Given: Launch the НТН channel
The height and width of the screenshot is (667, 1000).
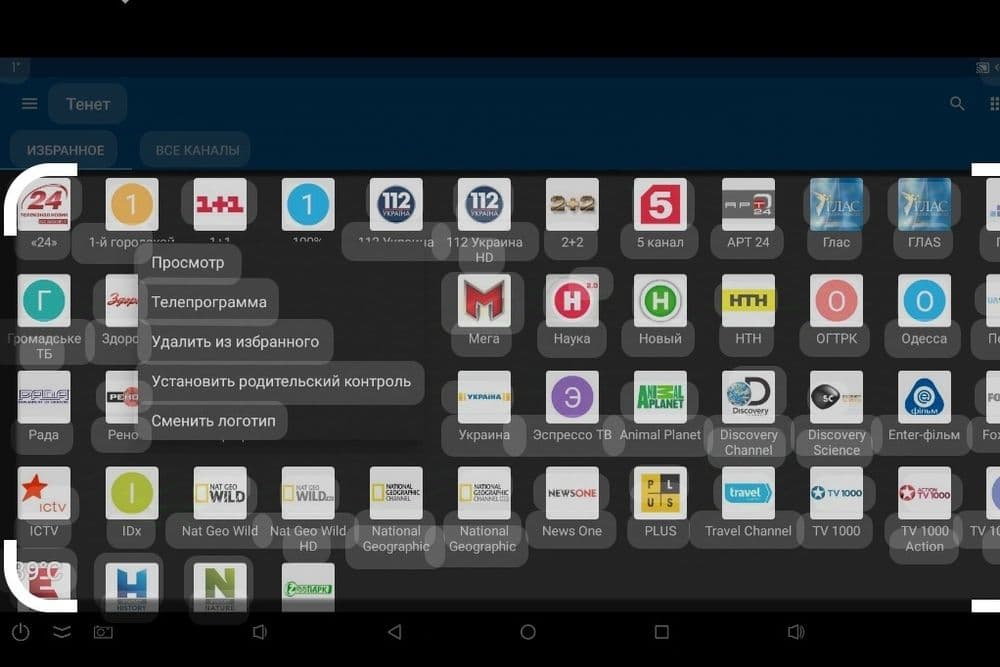Looking at the screenshot, I should tap(748, 300).
